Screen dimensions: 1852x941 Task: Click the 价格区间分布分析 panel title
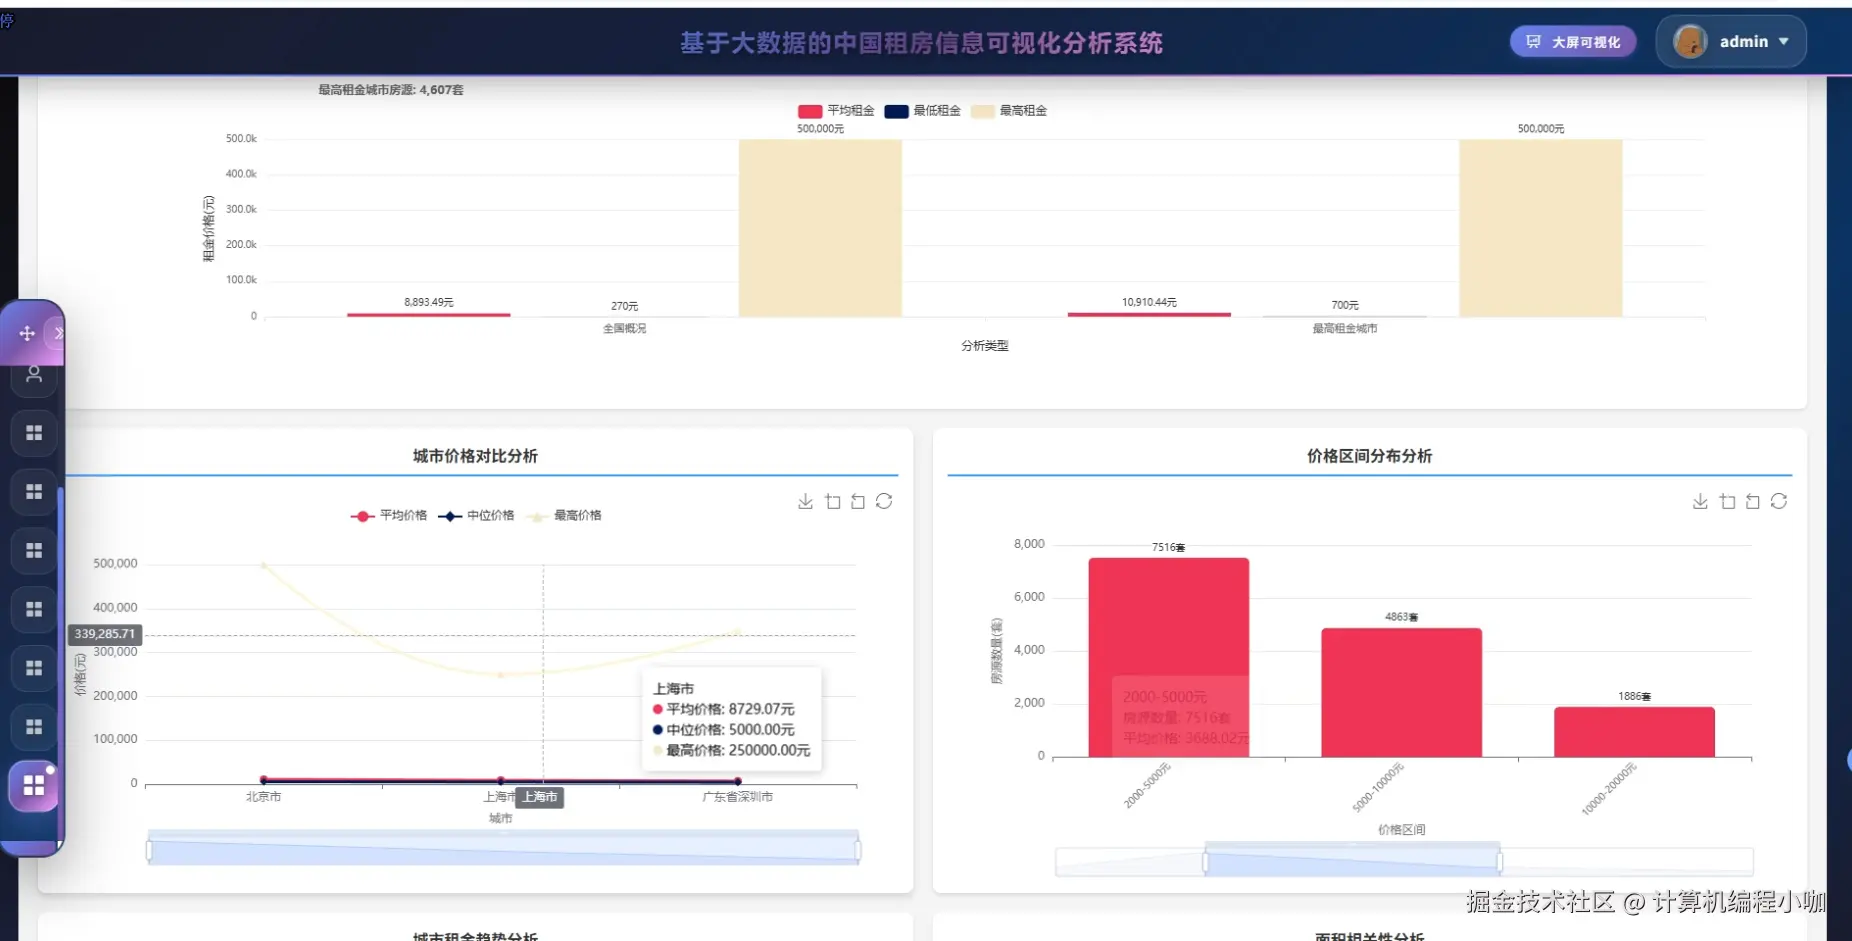[1369, 456]
